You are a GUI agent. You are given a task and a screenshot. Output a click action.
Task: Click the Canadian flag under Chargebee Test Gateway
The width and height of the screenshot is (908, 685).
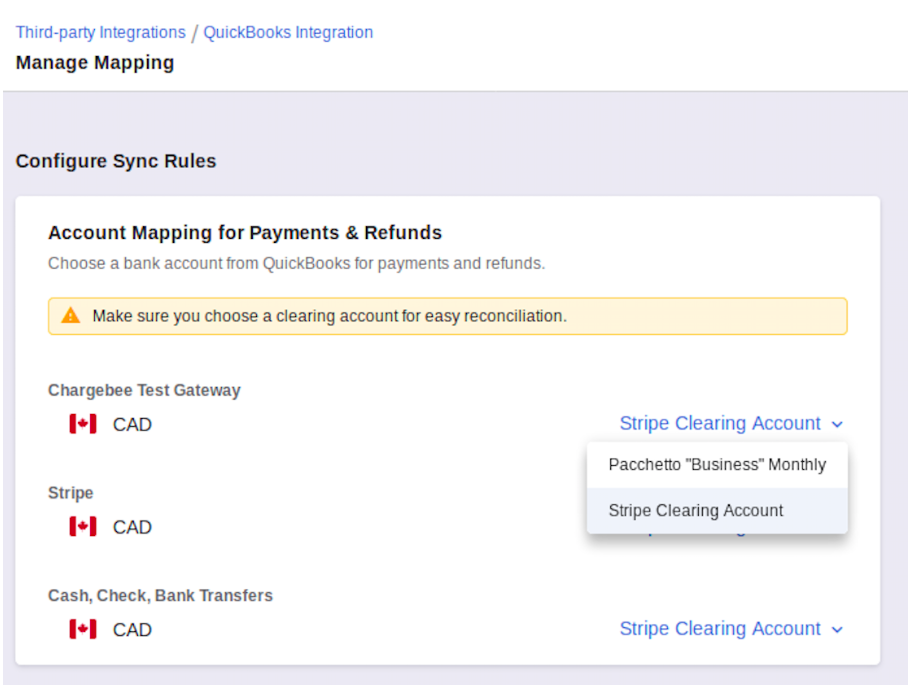(83, 424)
